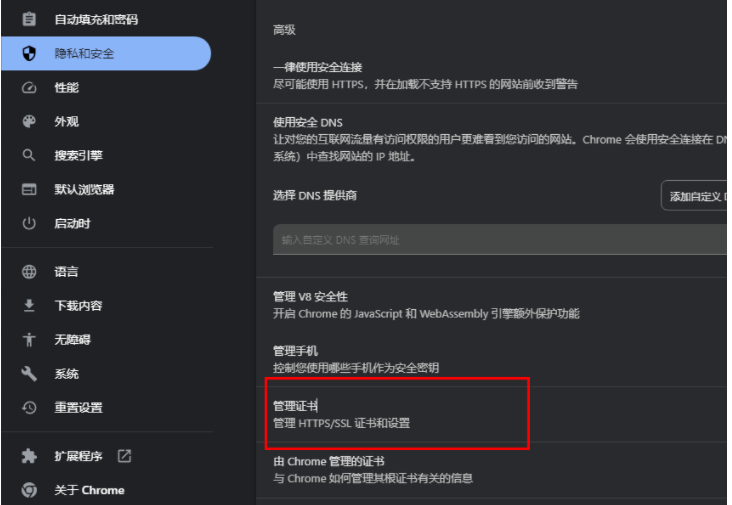Viewport: 732px width, 505px height.
Task: Click the on-startup power icon
Action: coord(29,223)
